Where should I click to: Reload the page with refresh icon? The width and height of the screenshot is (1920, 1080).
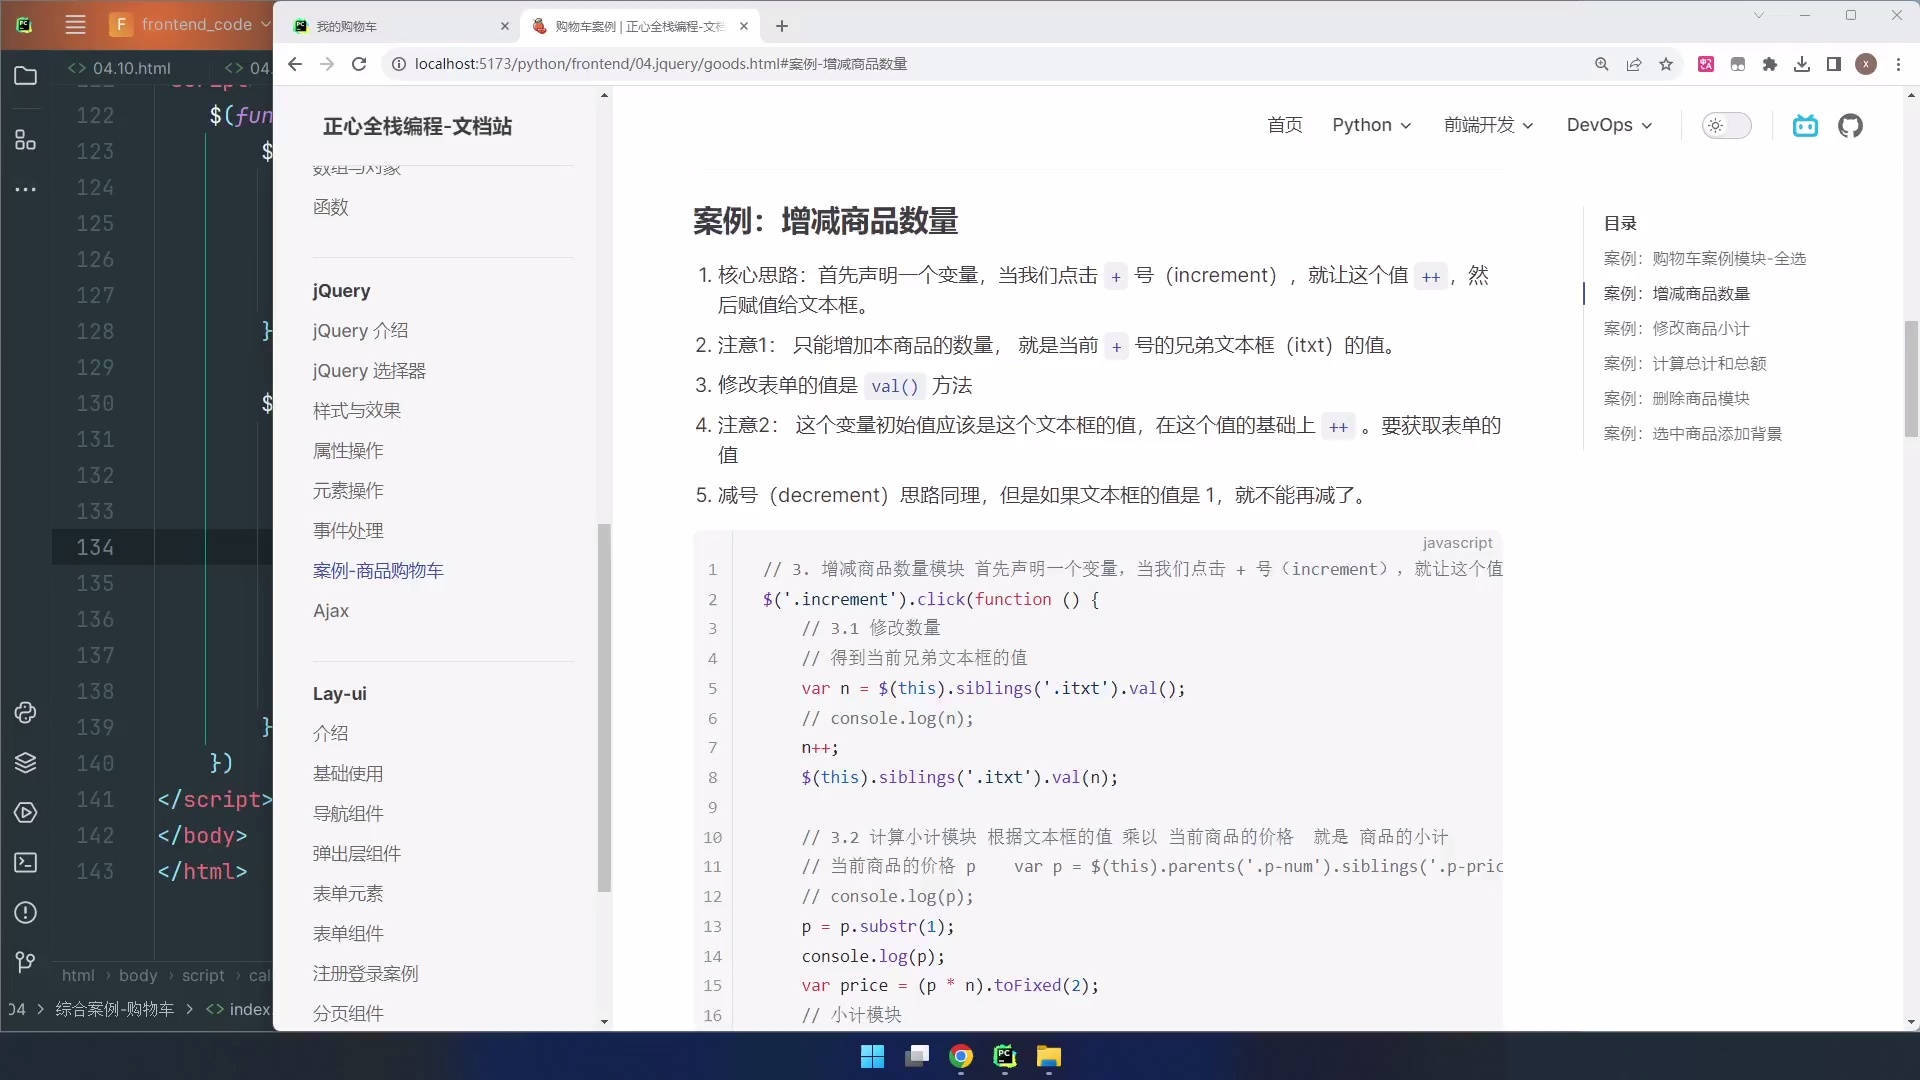coord(359,64)
